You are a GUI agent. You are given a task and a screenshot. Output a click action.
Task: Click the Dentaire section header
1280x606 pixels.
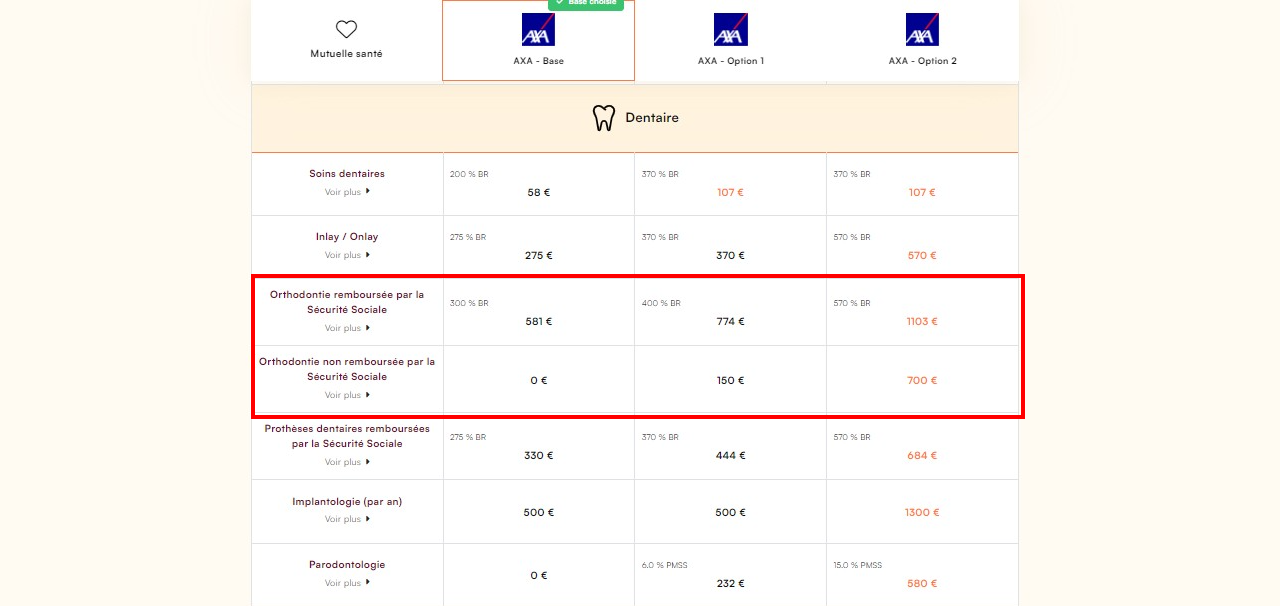tap(635, 118)
